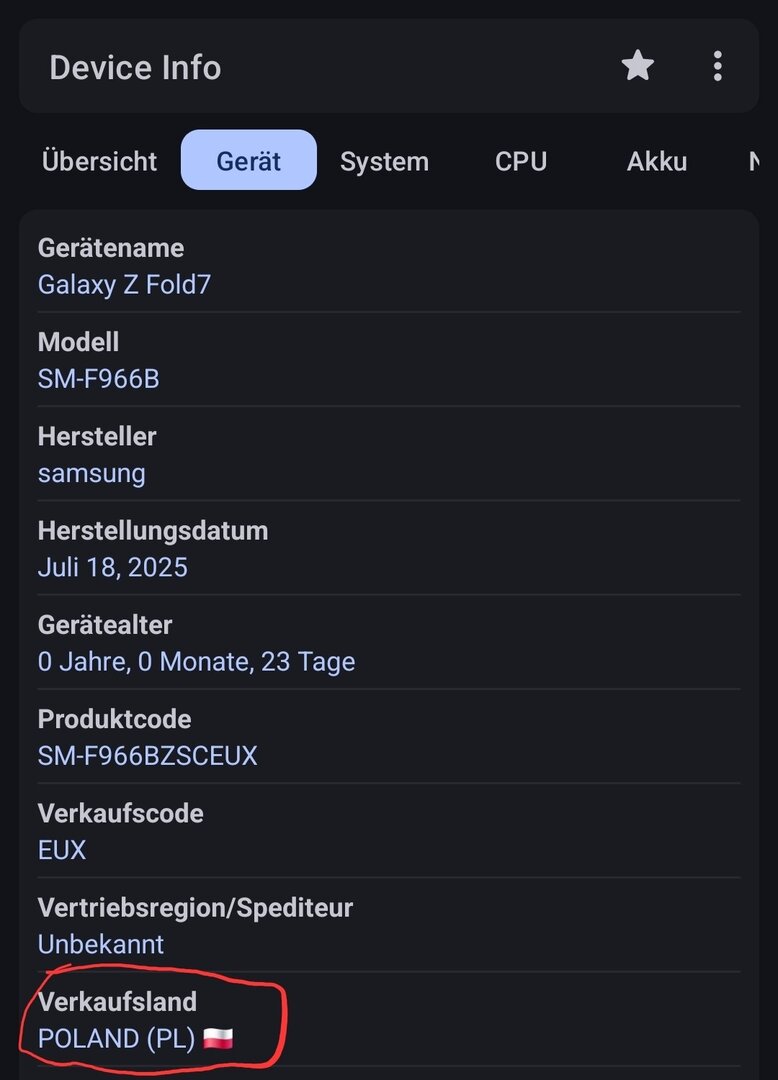
Task: Tap the POLAND (PL) sales country value
Action: (116, 1038)
